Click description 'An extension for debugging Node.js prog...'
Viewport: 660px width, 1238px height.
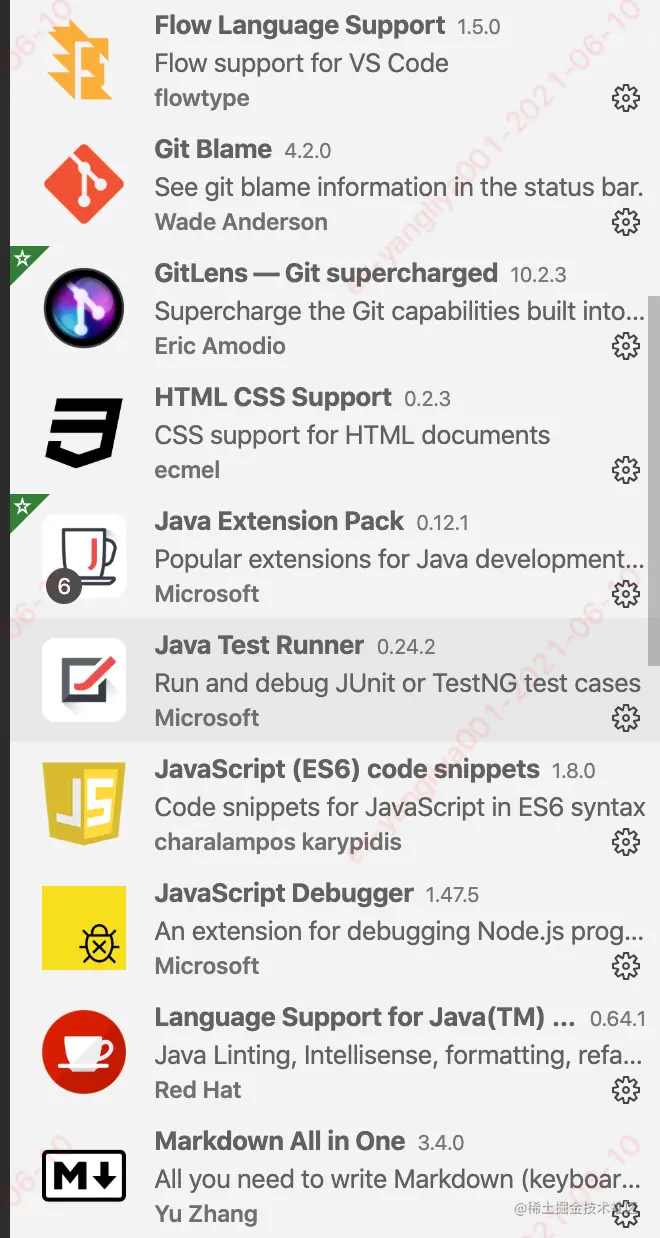400,931
